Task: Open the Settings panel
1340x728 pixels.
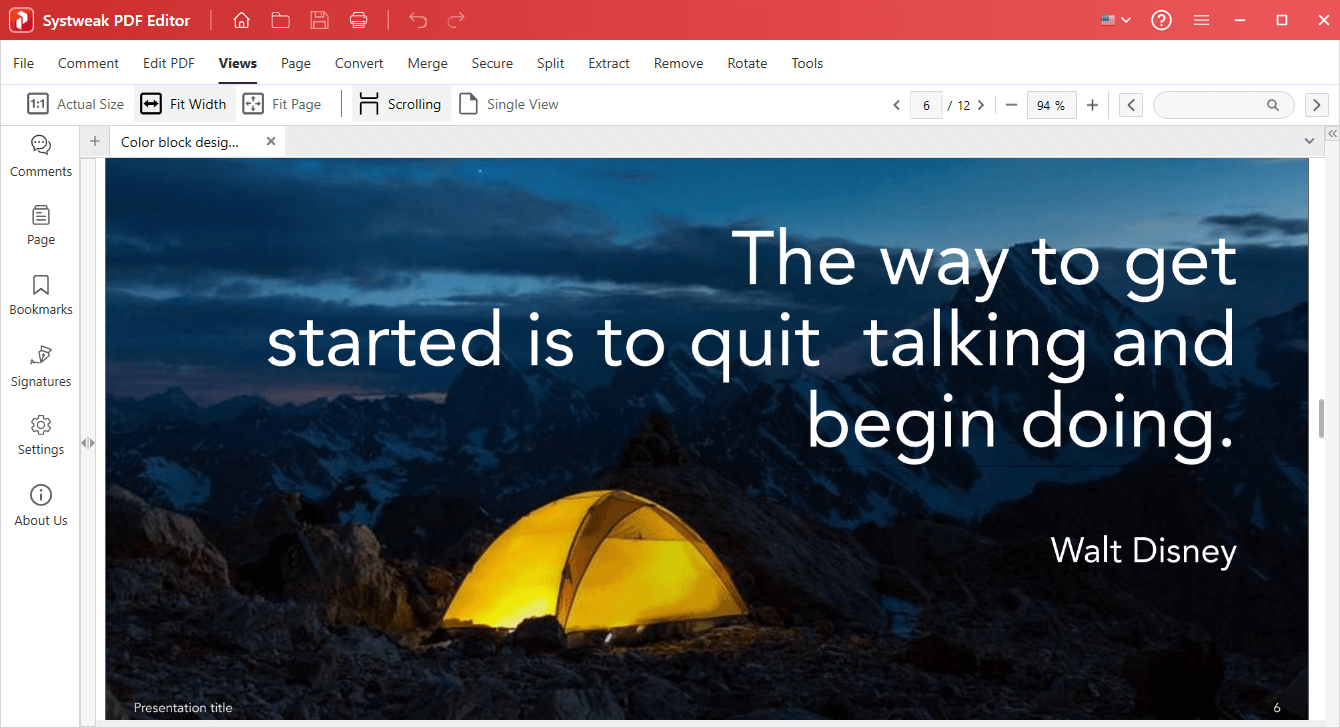Action: click(x=40, y=434)
